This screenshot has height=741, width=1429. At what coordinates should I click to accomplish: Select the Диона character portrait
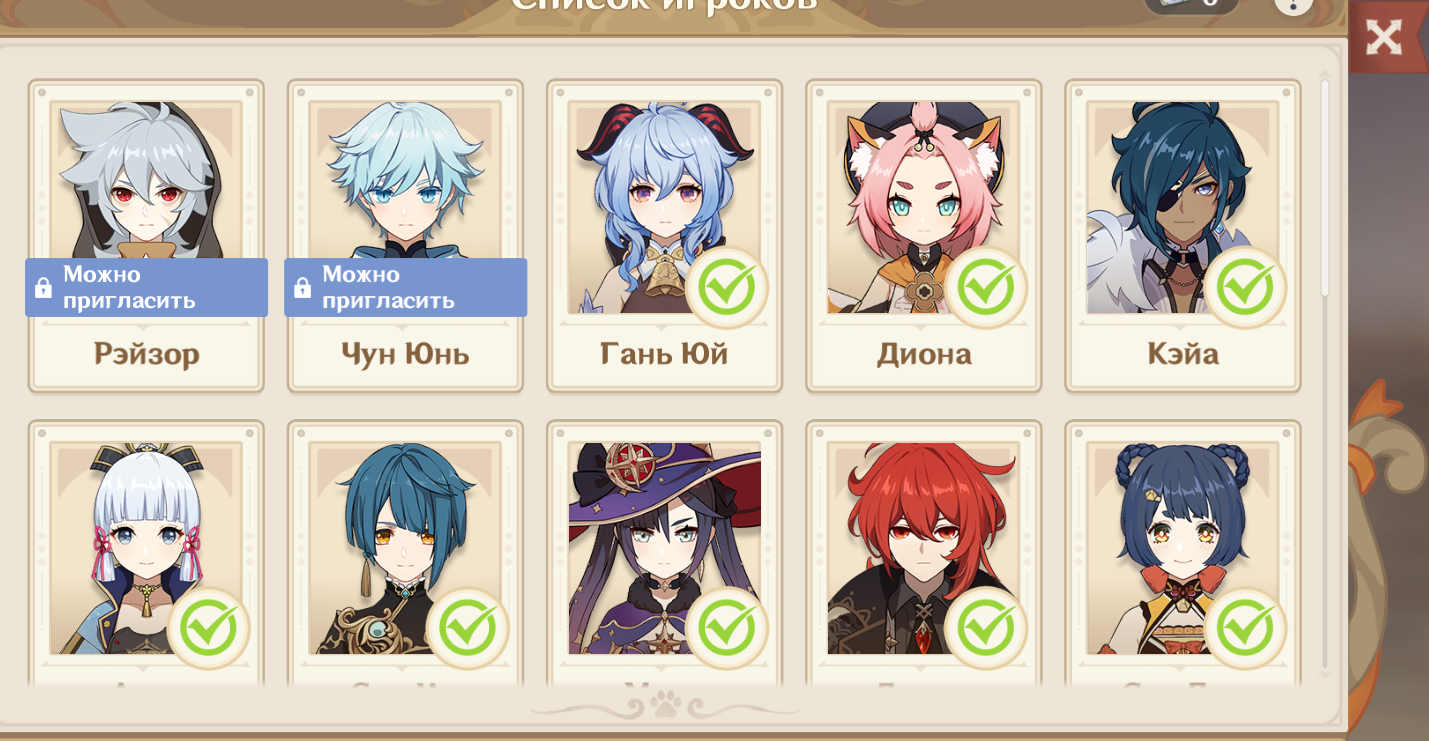[x=923, y=207]
